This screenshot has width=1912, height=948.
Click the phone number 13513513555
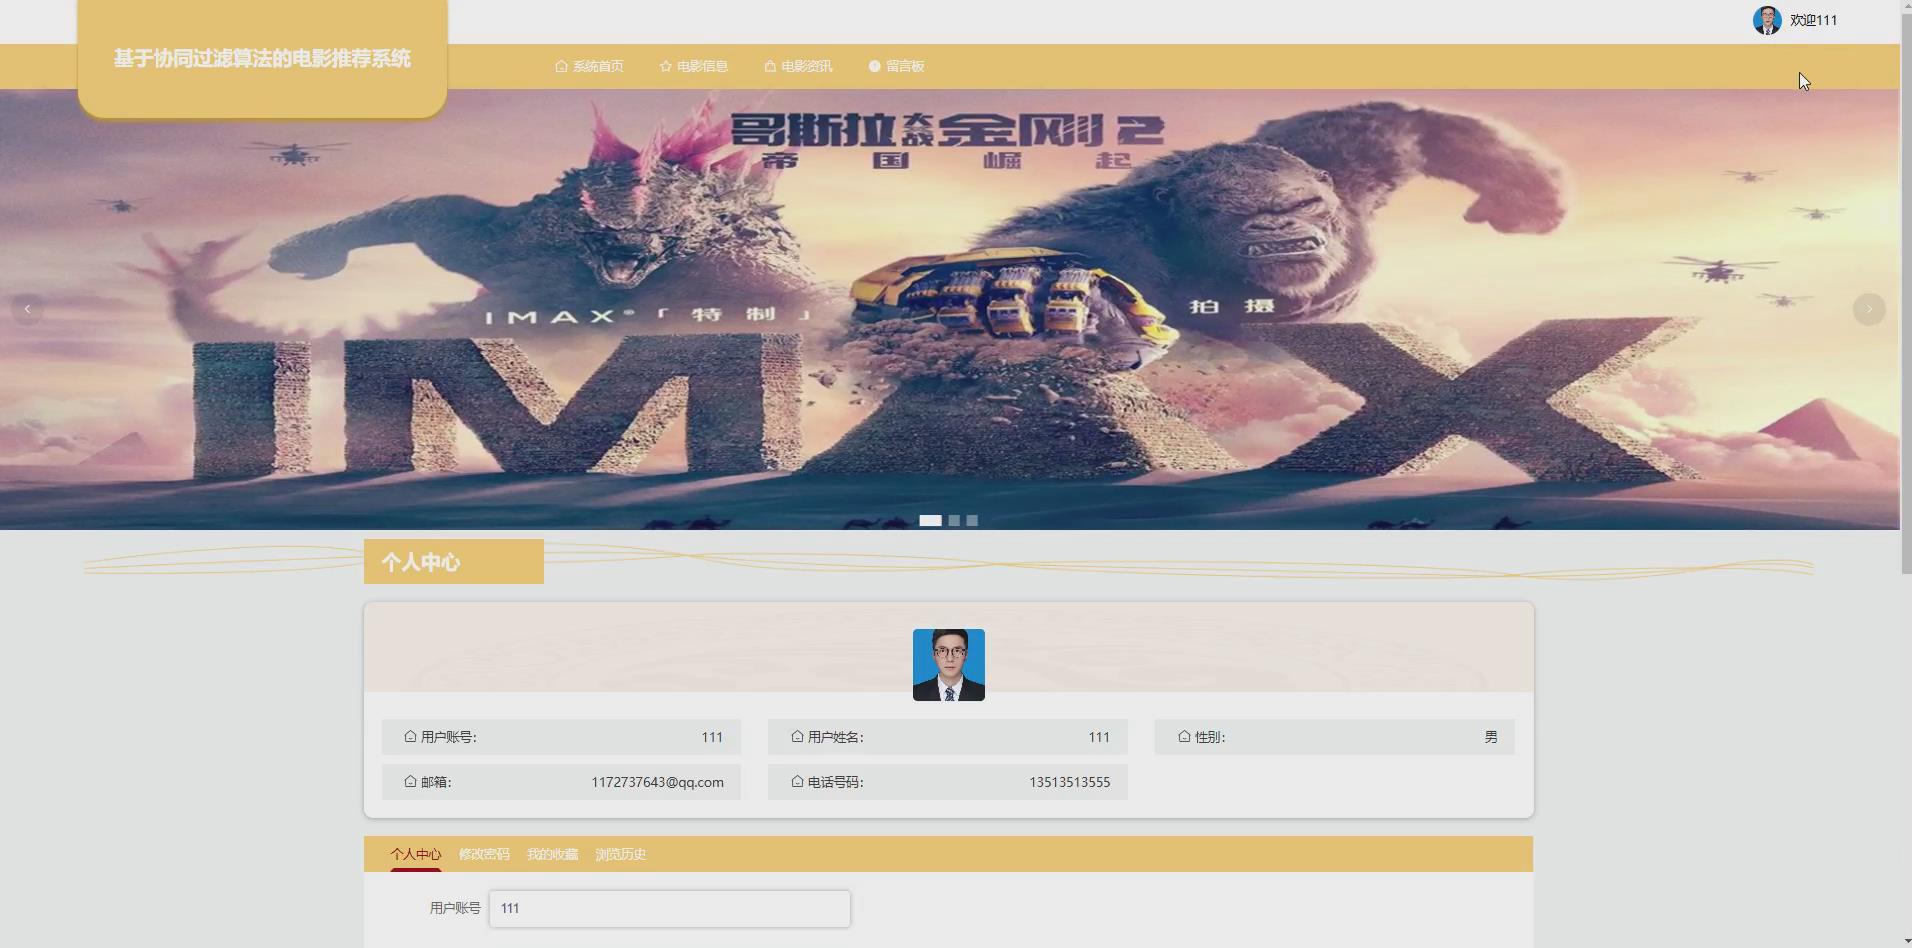tap(1069, 782)
